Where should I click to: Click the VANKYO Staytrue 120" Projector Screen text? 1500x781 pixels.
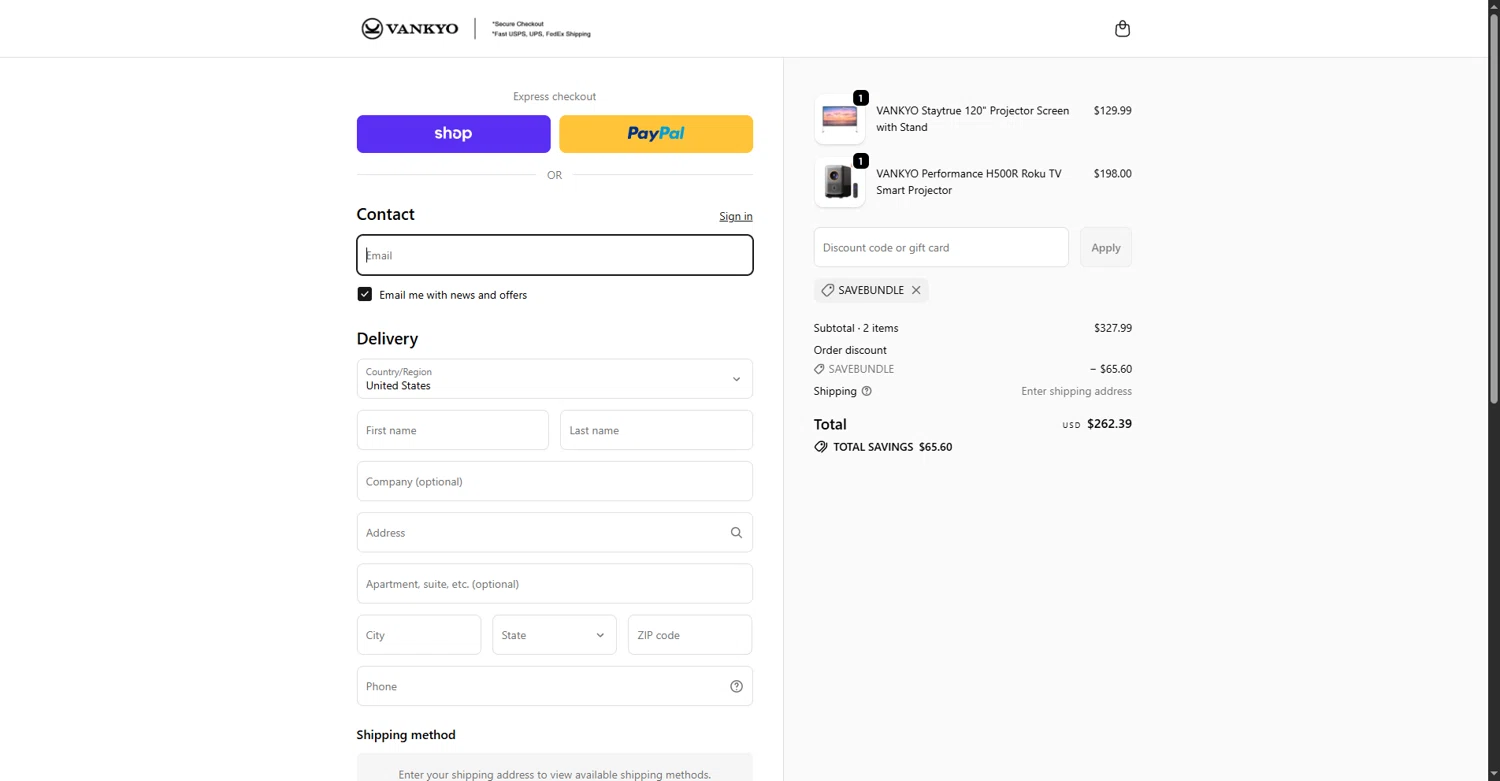(973, 119)
